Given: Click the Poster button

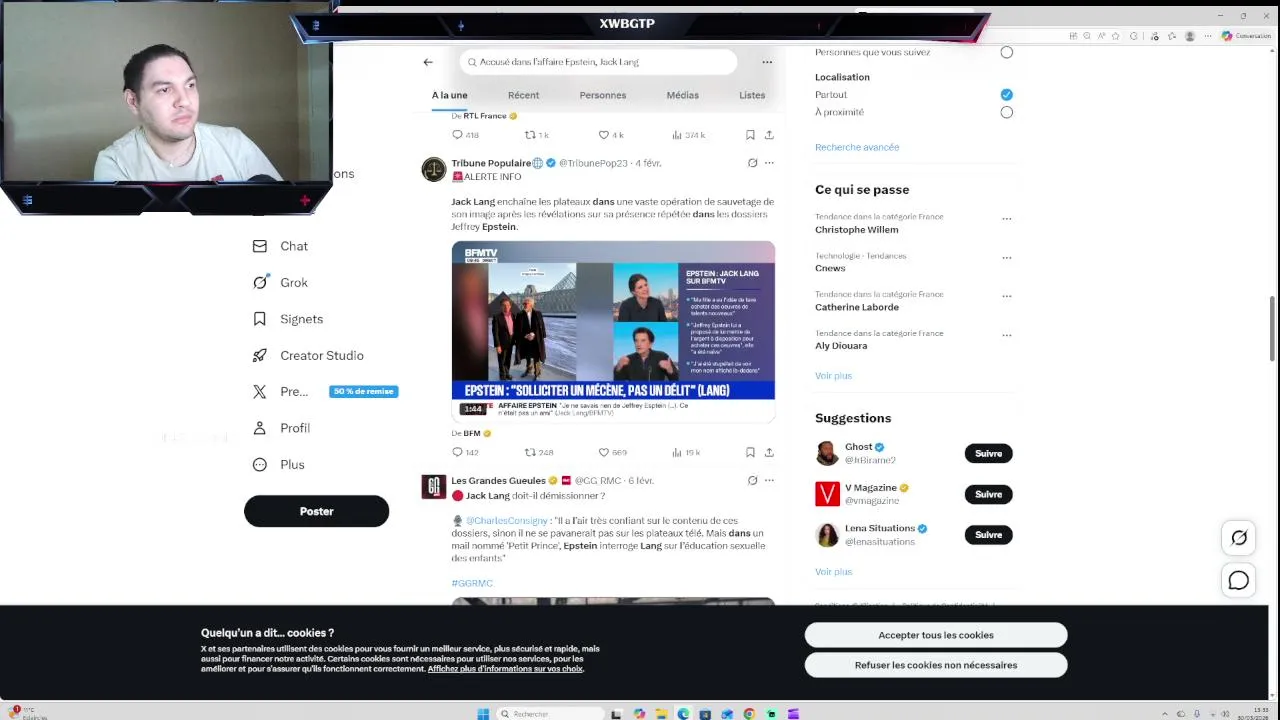Looking at the screenshot, I should click(x=316, y=511).
